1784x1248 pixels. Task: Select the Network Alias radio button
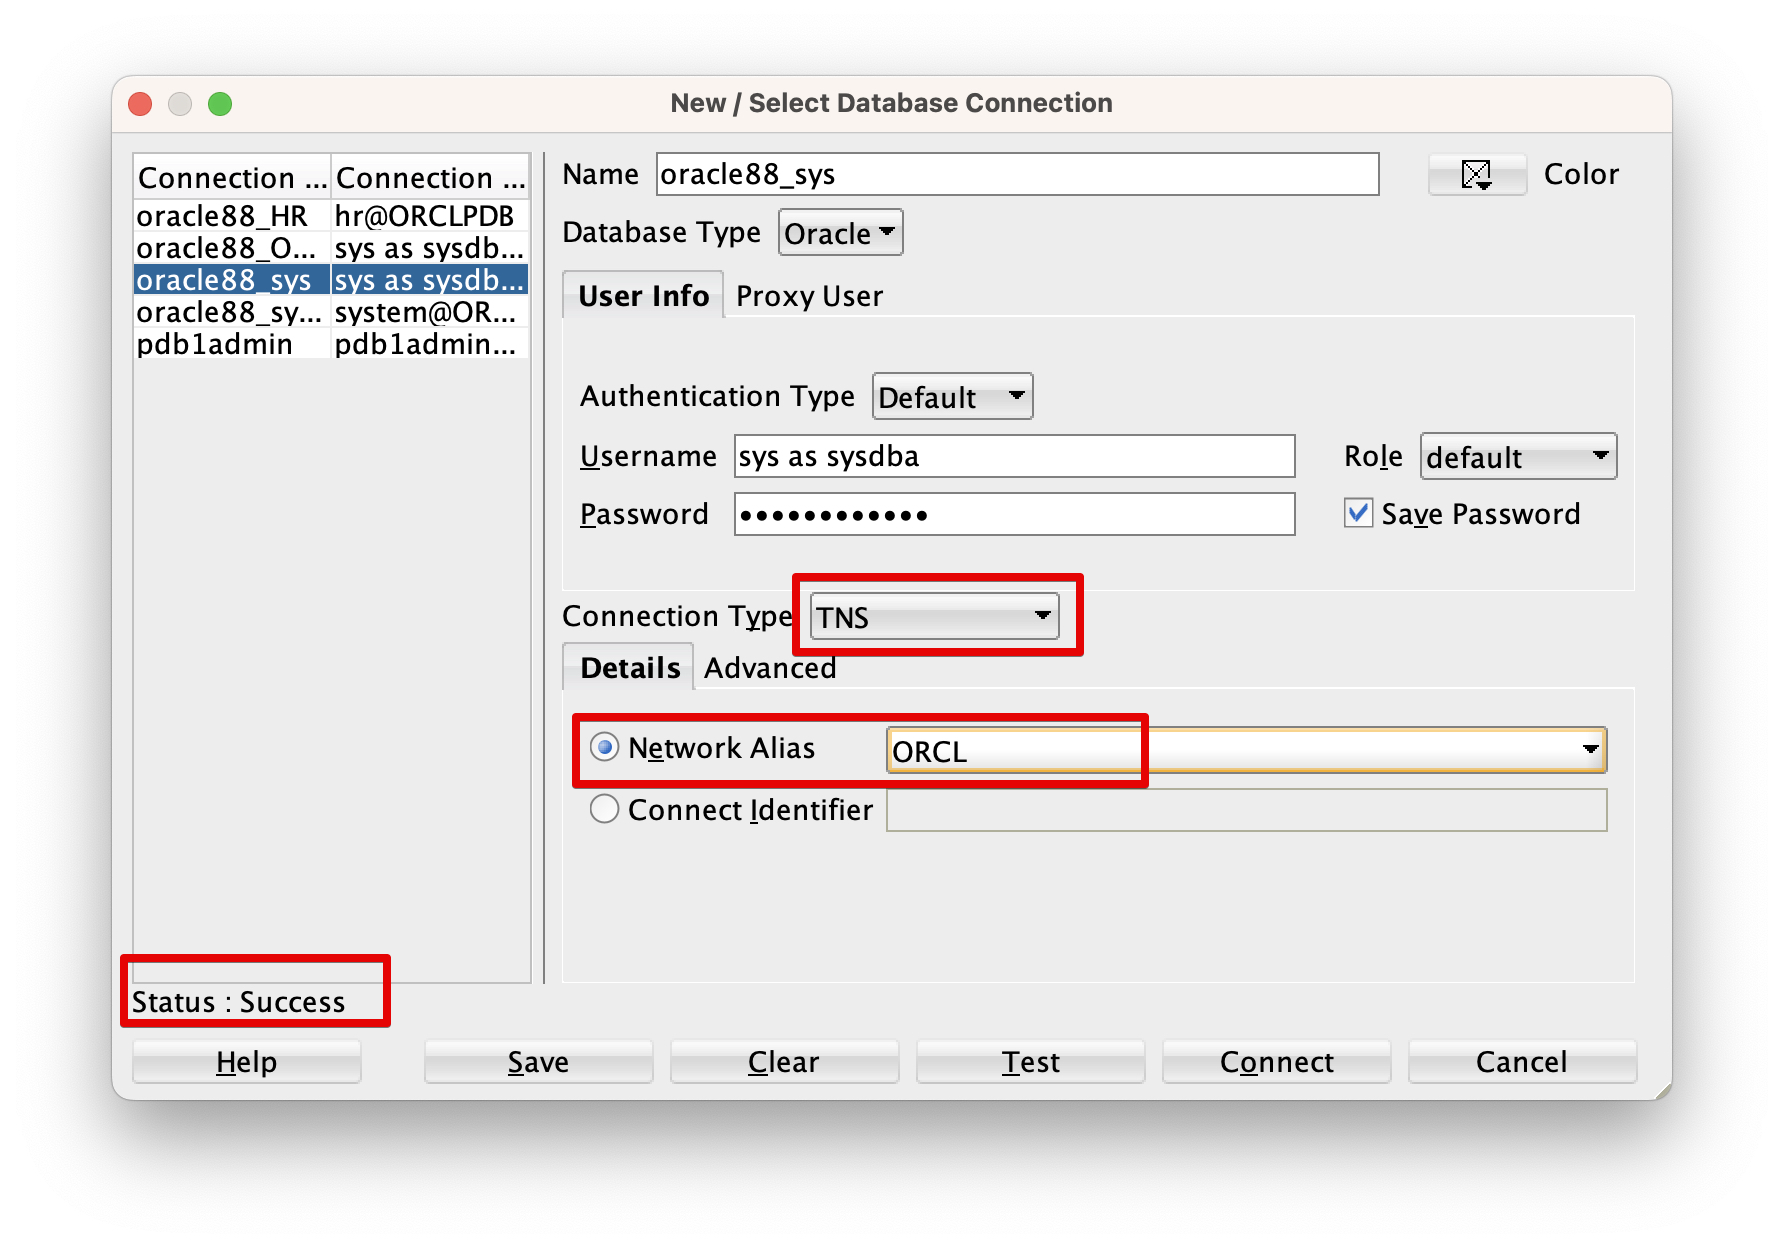pos(604,748)
